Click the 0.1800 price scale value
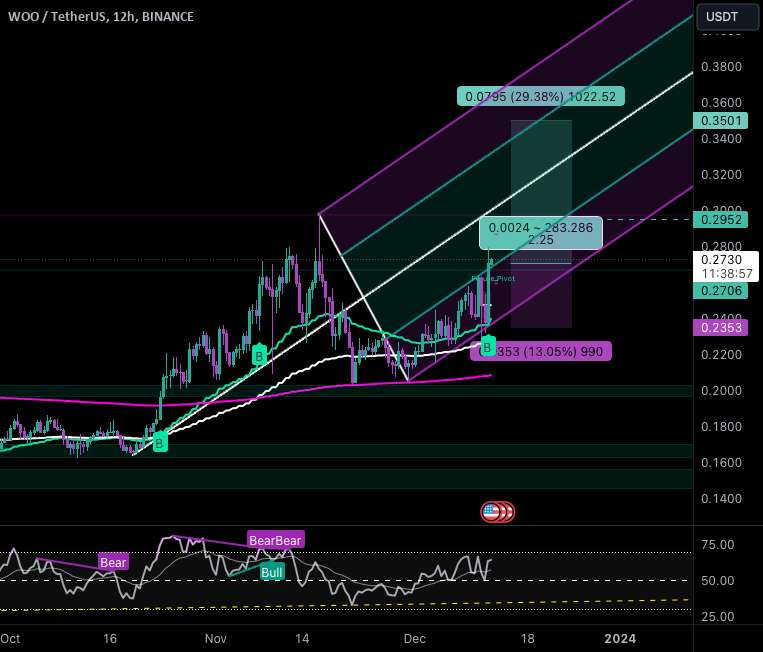This screenshot has width=763, height=652. click(x=721, y=426)
